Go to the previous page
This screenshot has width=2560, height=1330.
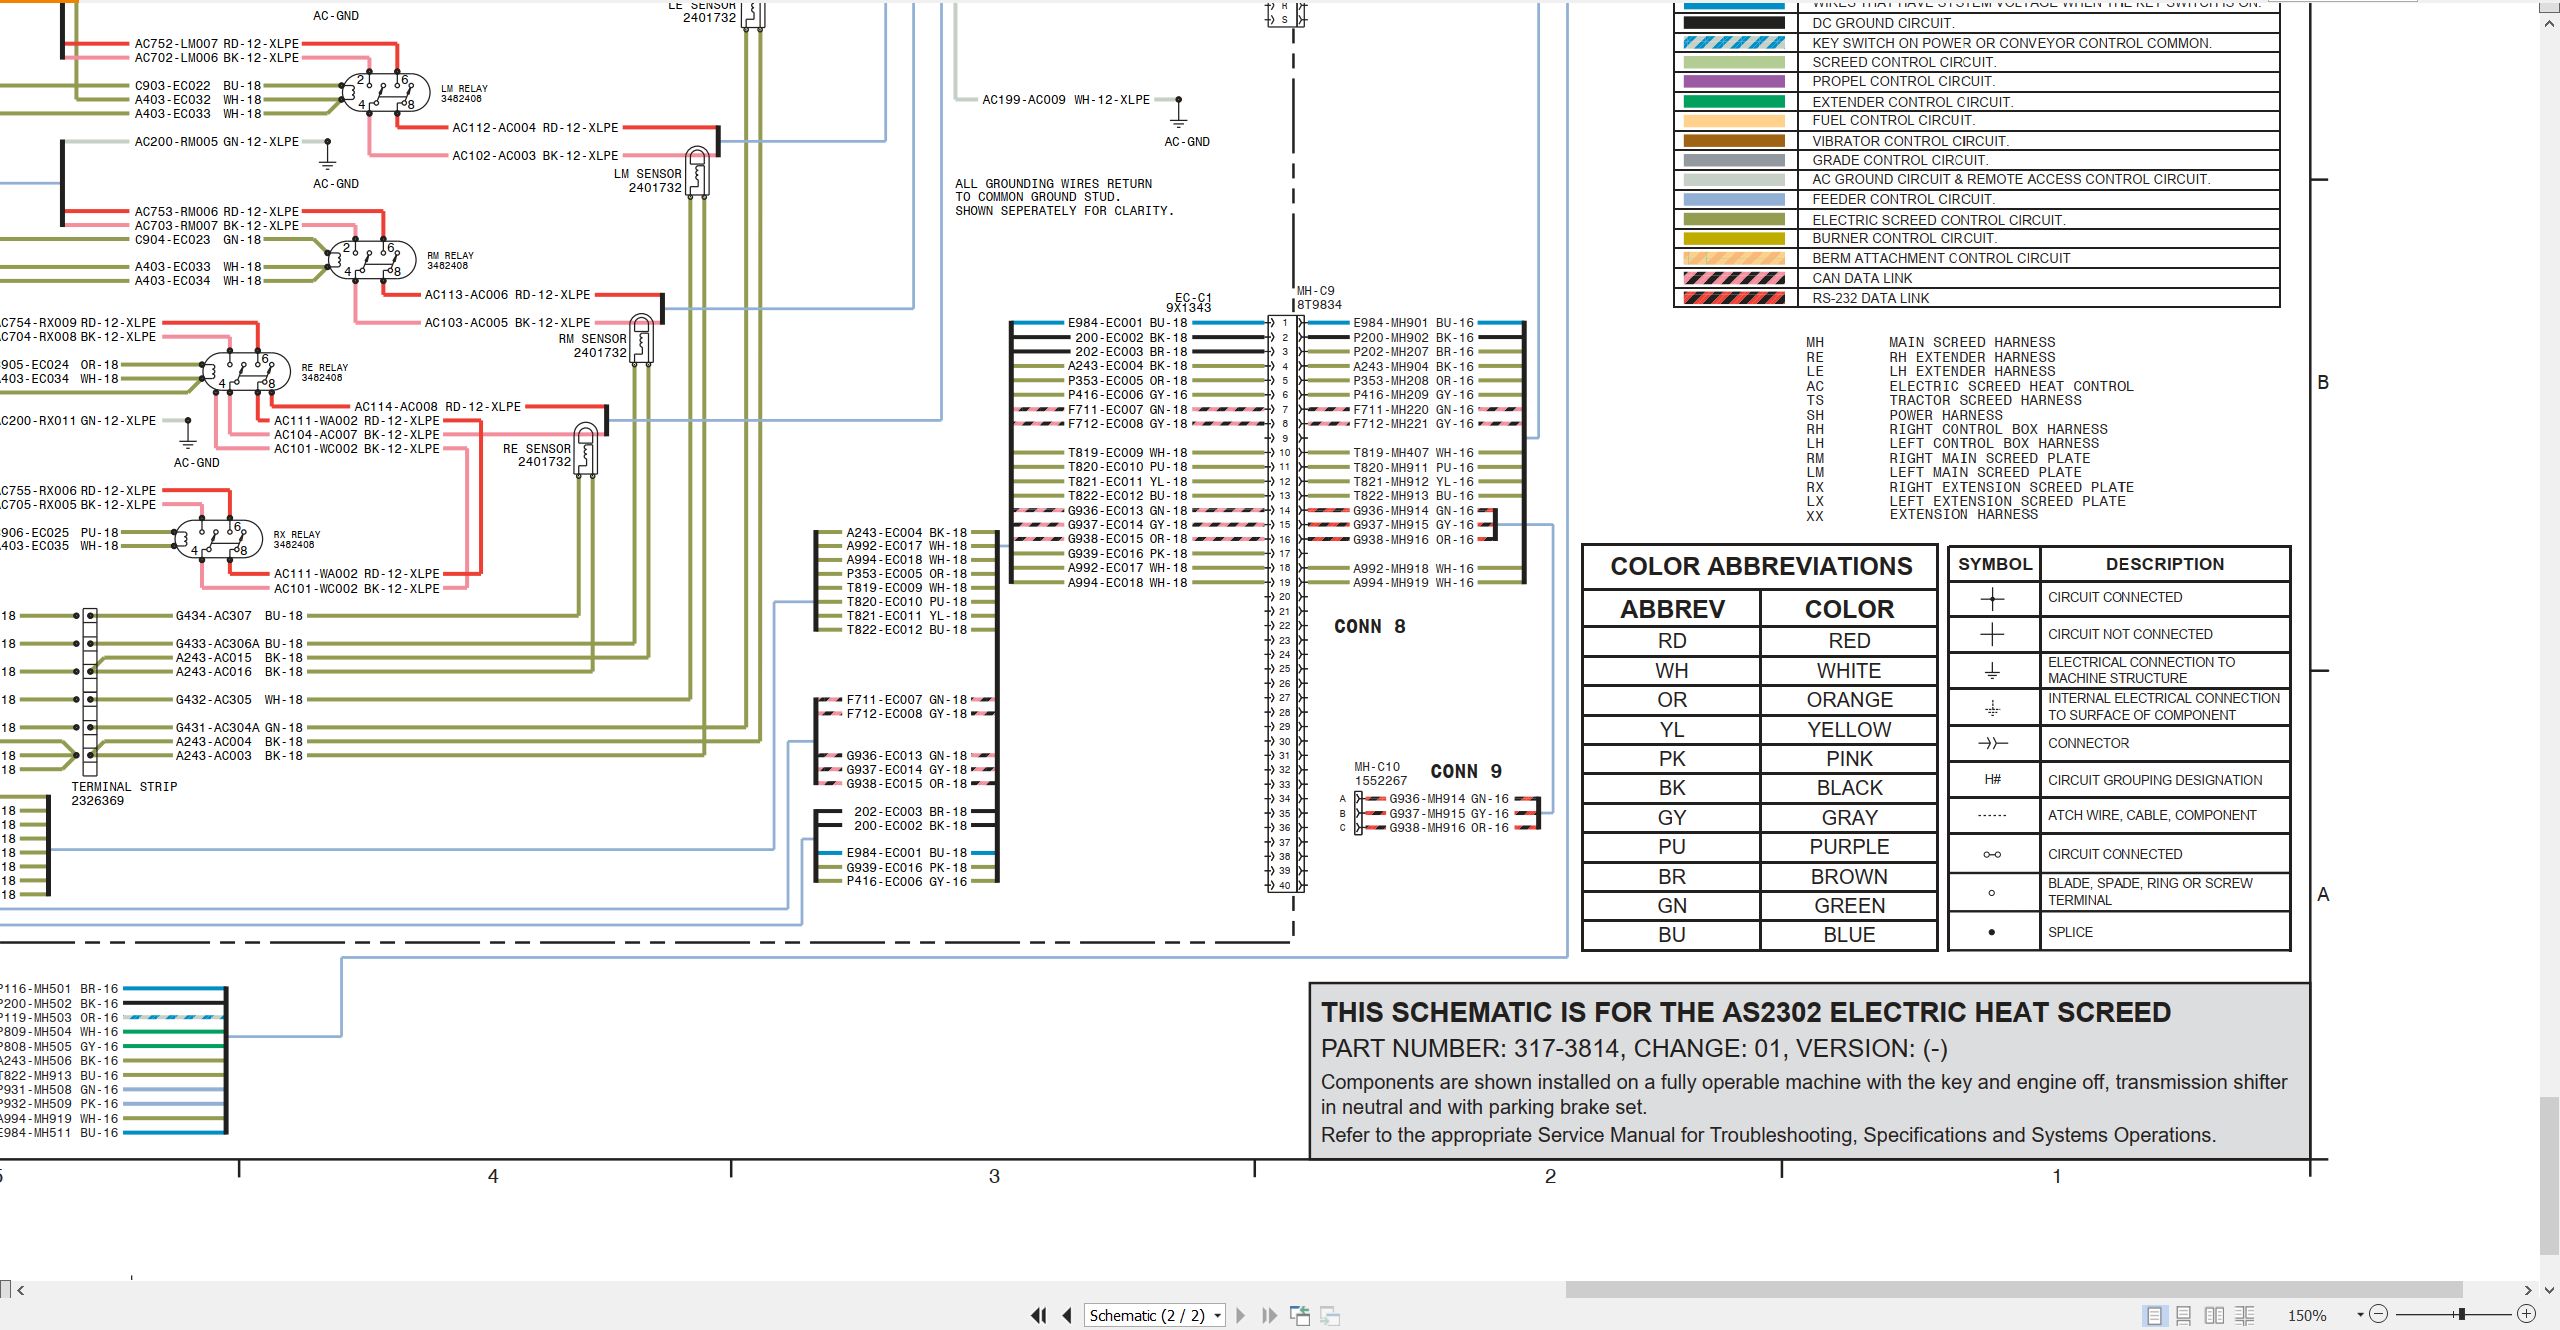pyautogui.click(x=1067, y=1316)
